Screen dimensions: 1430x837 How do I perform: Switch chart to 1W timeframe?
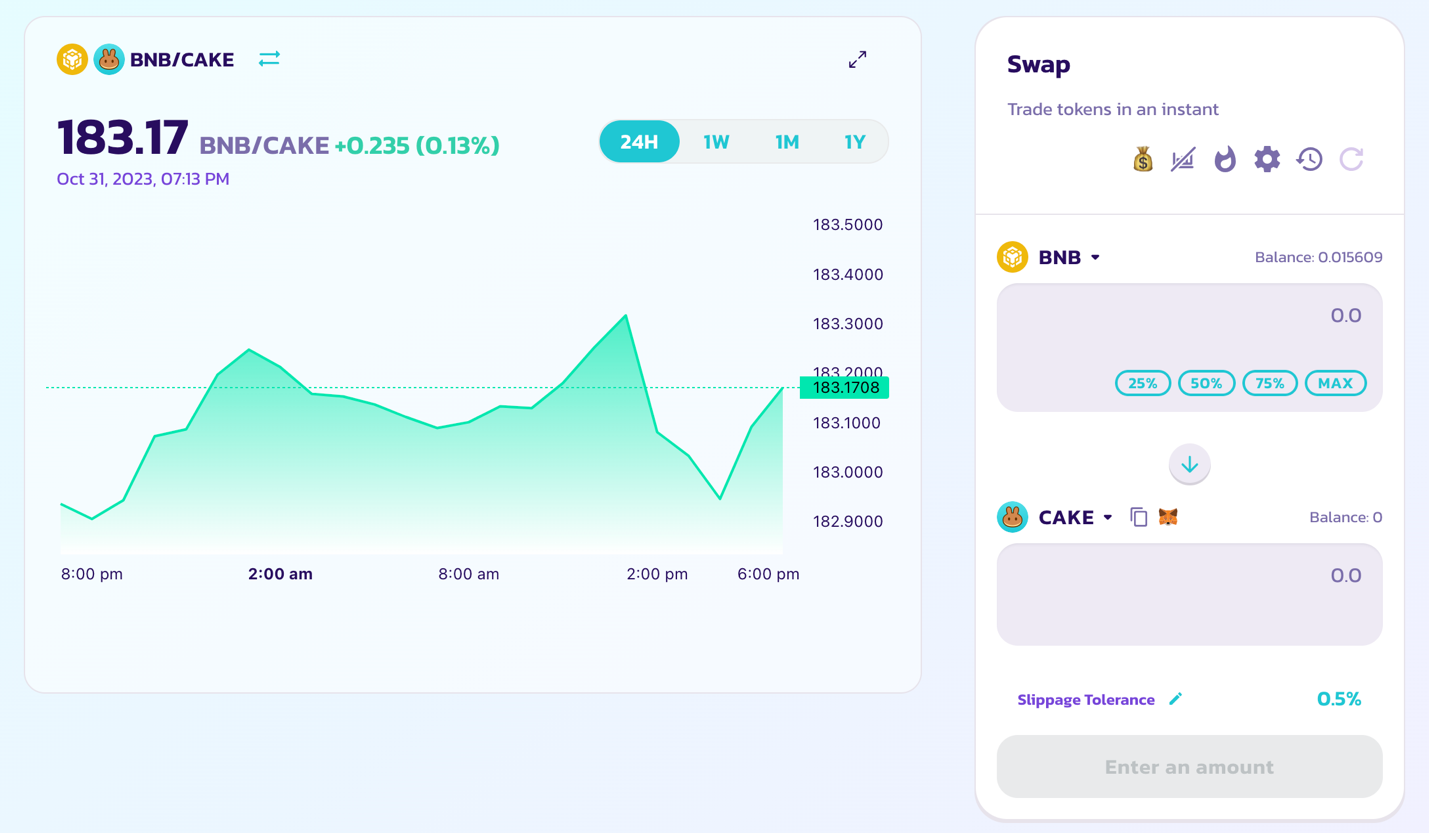[x=716, y=142]
